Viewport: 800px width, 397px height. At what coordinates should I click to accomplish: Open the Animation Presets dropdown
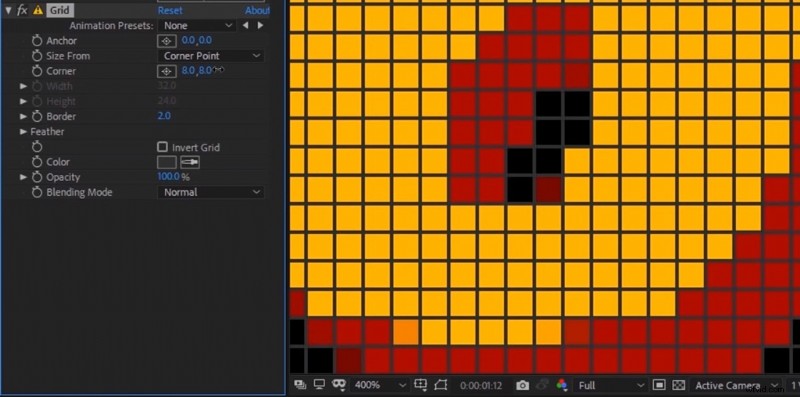tap(197, 26)
